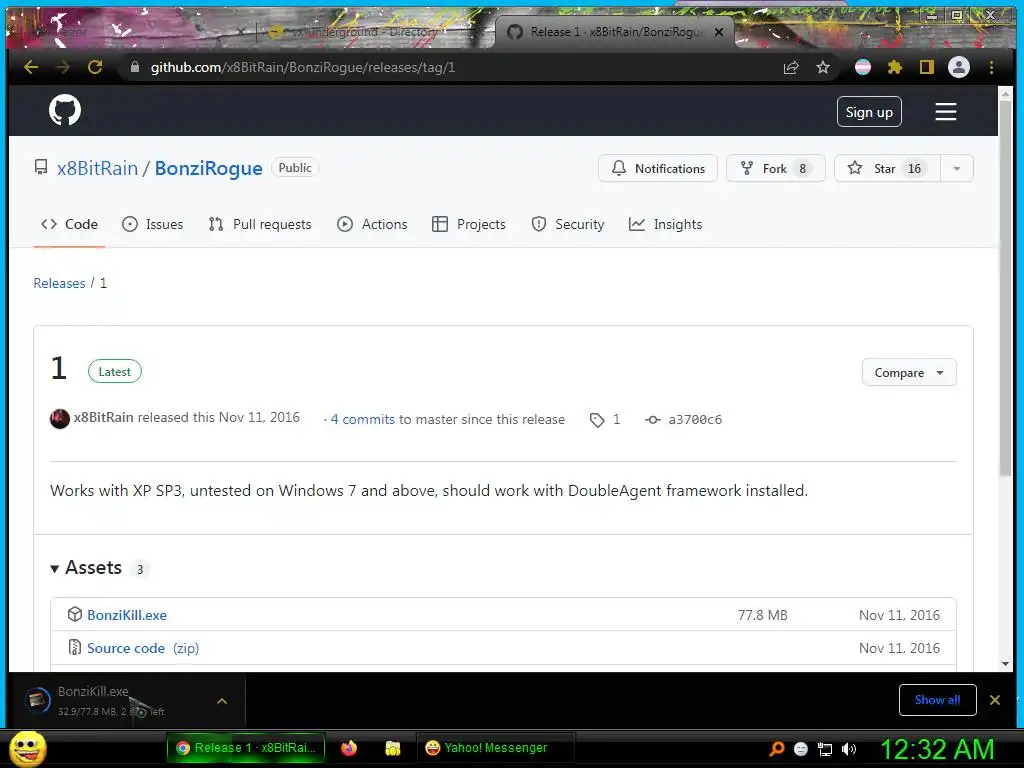Star the BonziRogue repository
Image resolution: width=1024 pixels, height=768 pixels.
click(887, 168)
